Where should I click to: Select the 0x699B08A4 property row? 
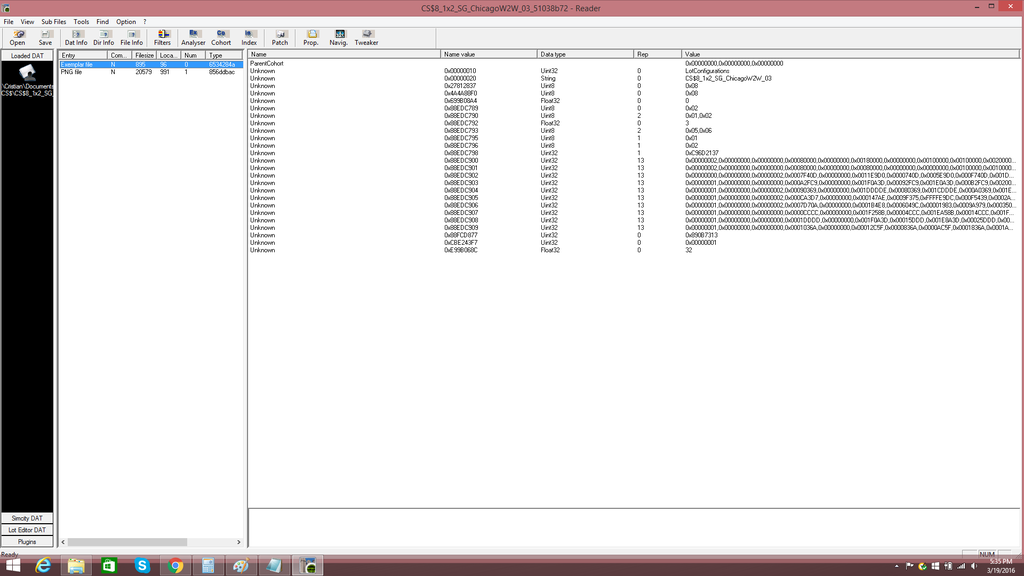point(633,101)
